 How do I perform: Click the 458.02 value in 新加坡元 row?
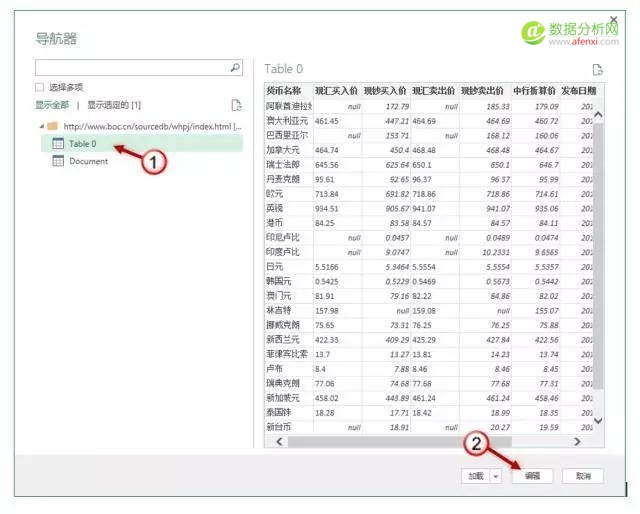tap(327, 398)
